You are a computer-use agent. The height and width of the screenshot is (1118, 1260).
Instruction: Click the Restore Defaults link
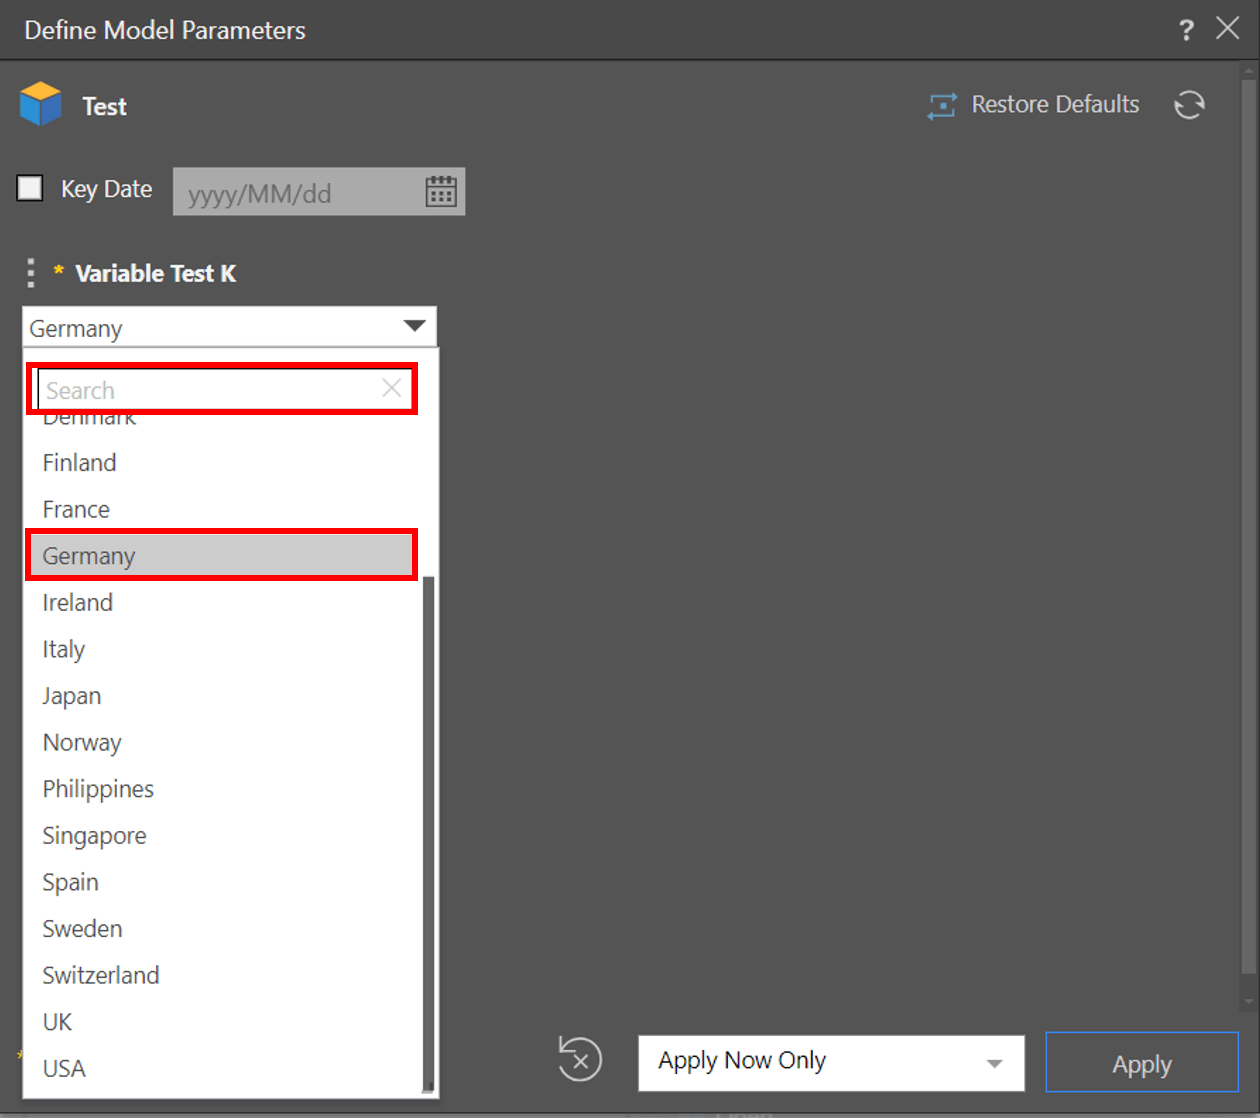pyautogui.click(x=1055, y=105)
